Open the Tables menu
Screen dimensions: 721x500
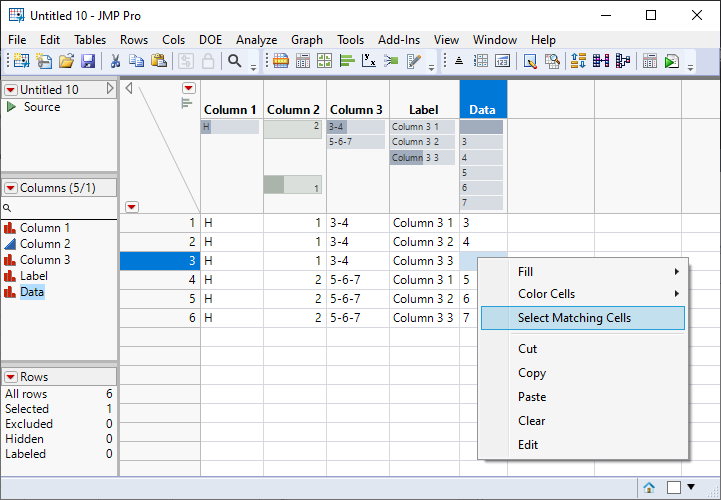coord(90,40)
